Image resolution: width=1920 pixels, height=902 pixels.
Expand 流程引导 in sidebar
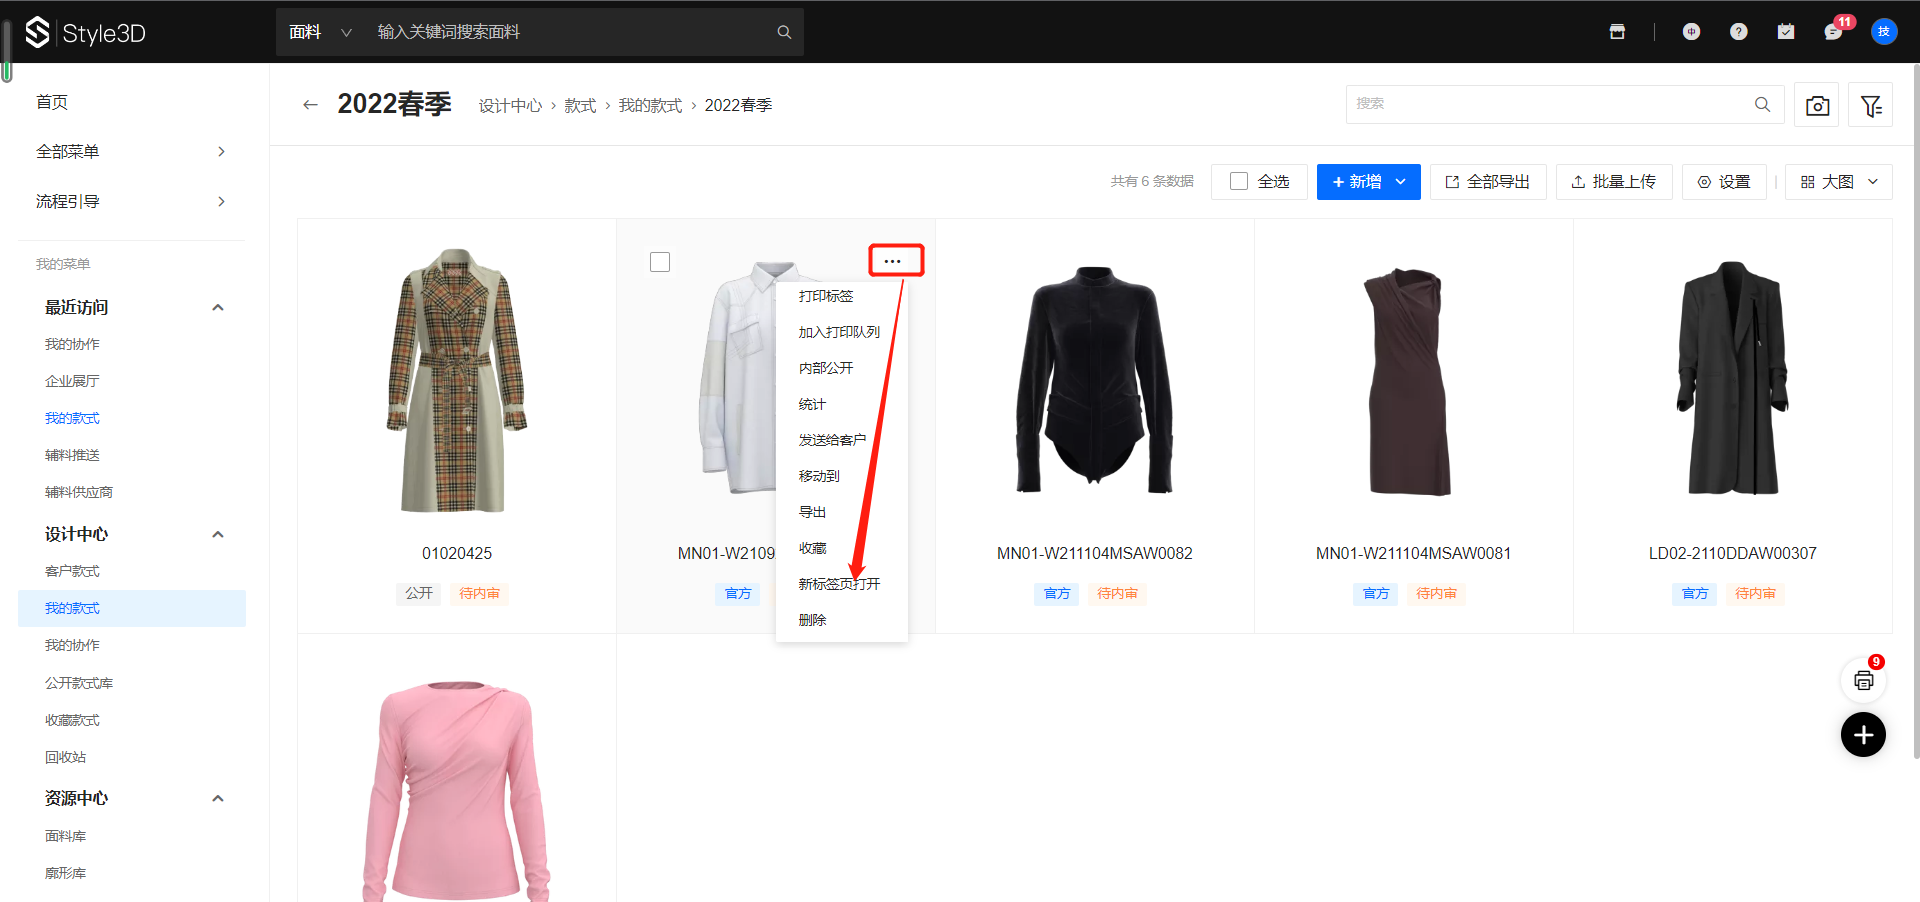tap(131, 201)
